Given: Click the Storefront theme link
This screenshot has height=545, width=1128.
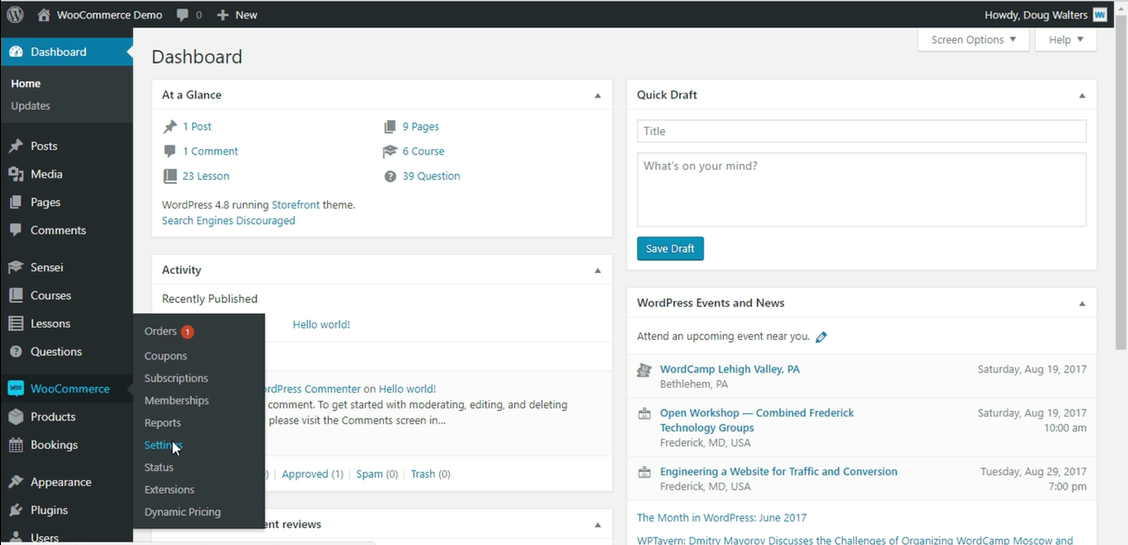Looking at the screenshot, I should (296, 205).
